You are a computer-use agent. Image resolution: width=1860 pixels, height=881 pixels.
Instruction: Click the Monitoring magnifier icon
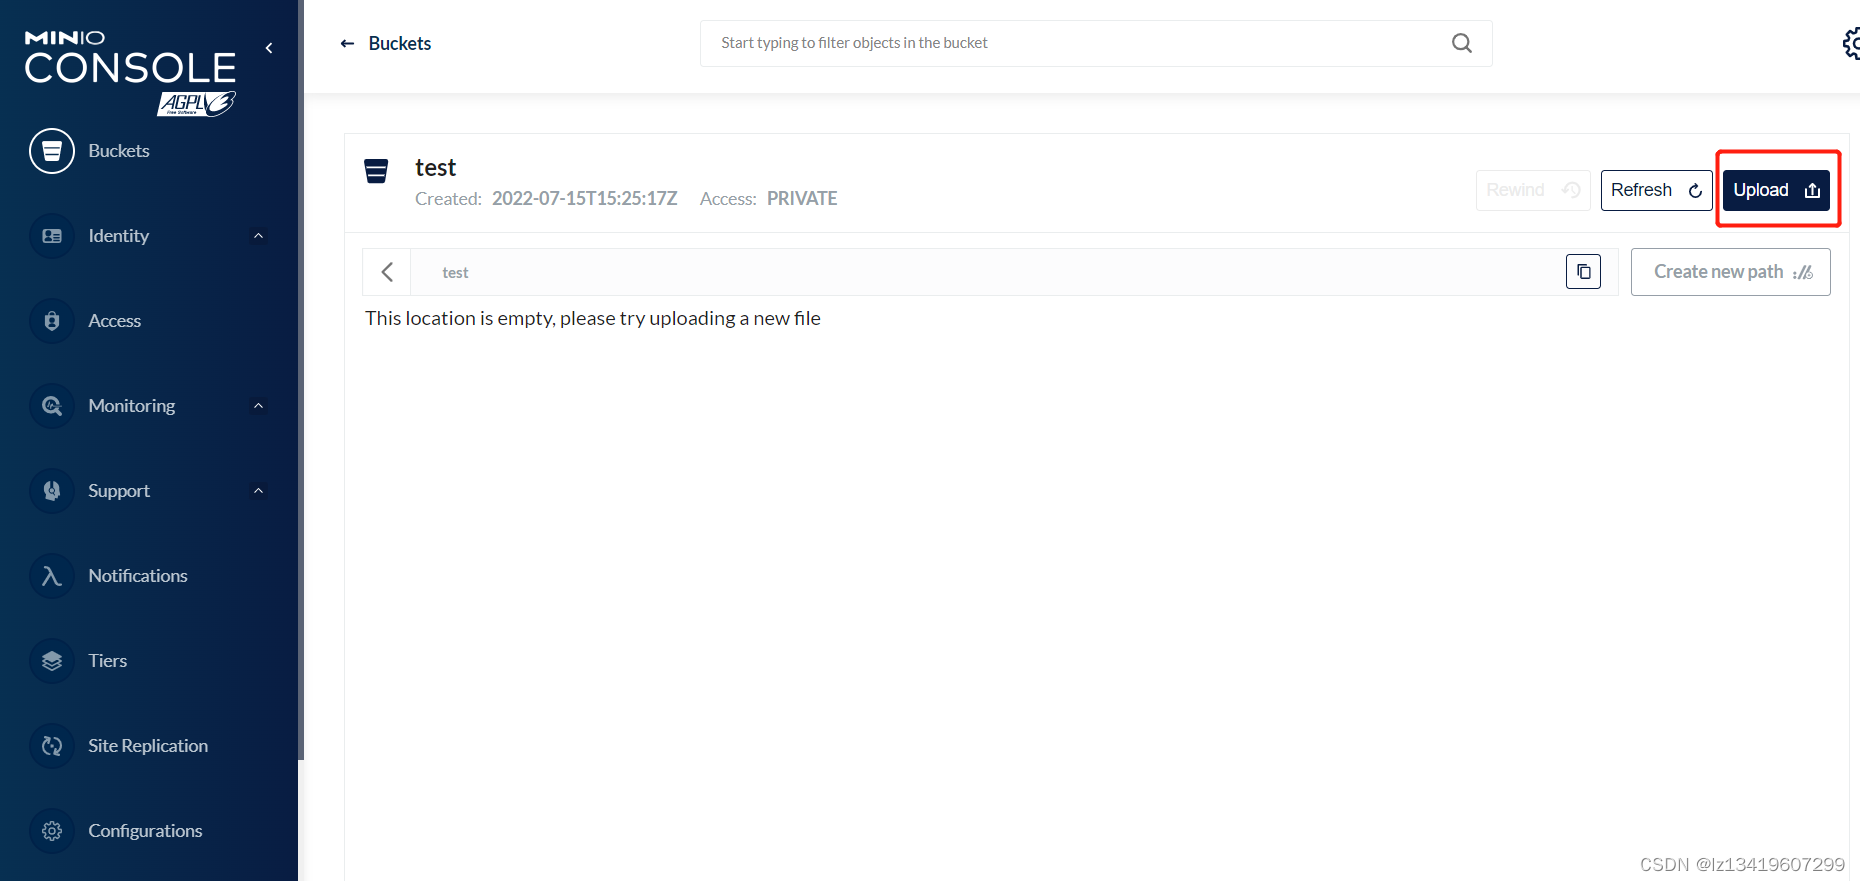pyautogui.click(x=52, y=406)
